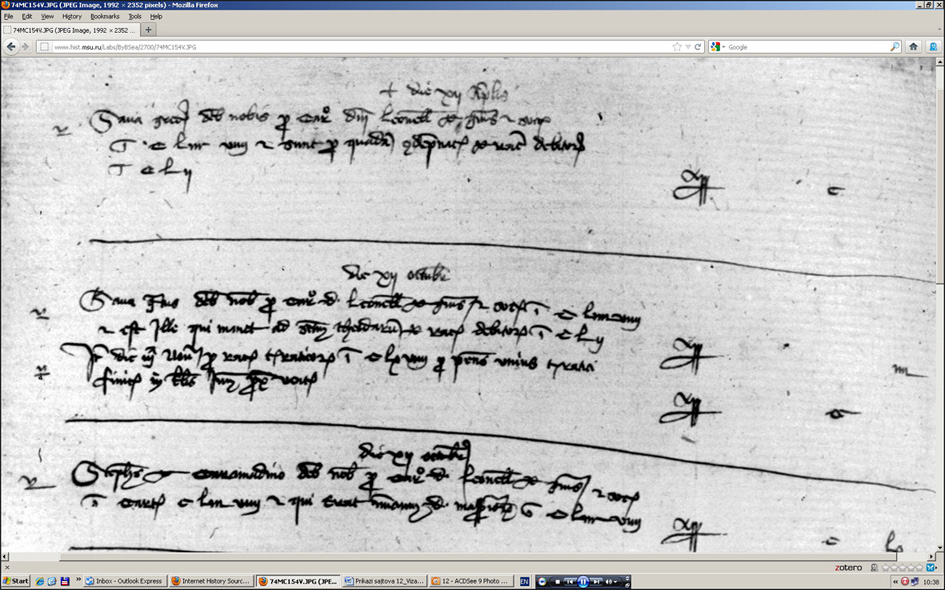945x590 pixels.
Task: Stop playback in the media player toolbar
Action: point(557,581)
